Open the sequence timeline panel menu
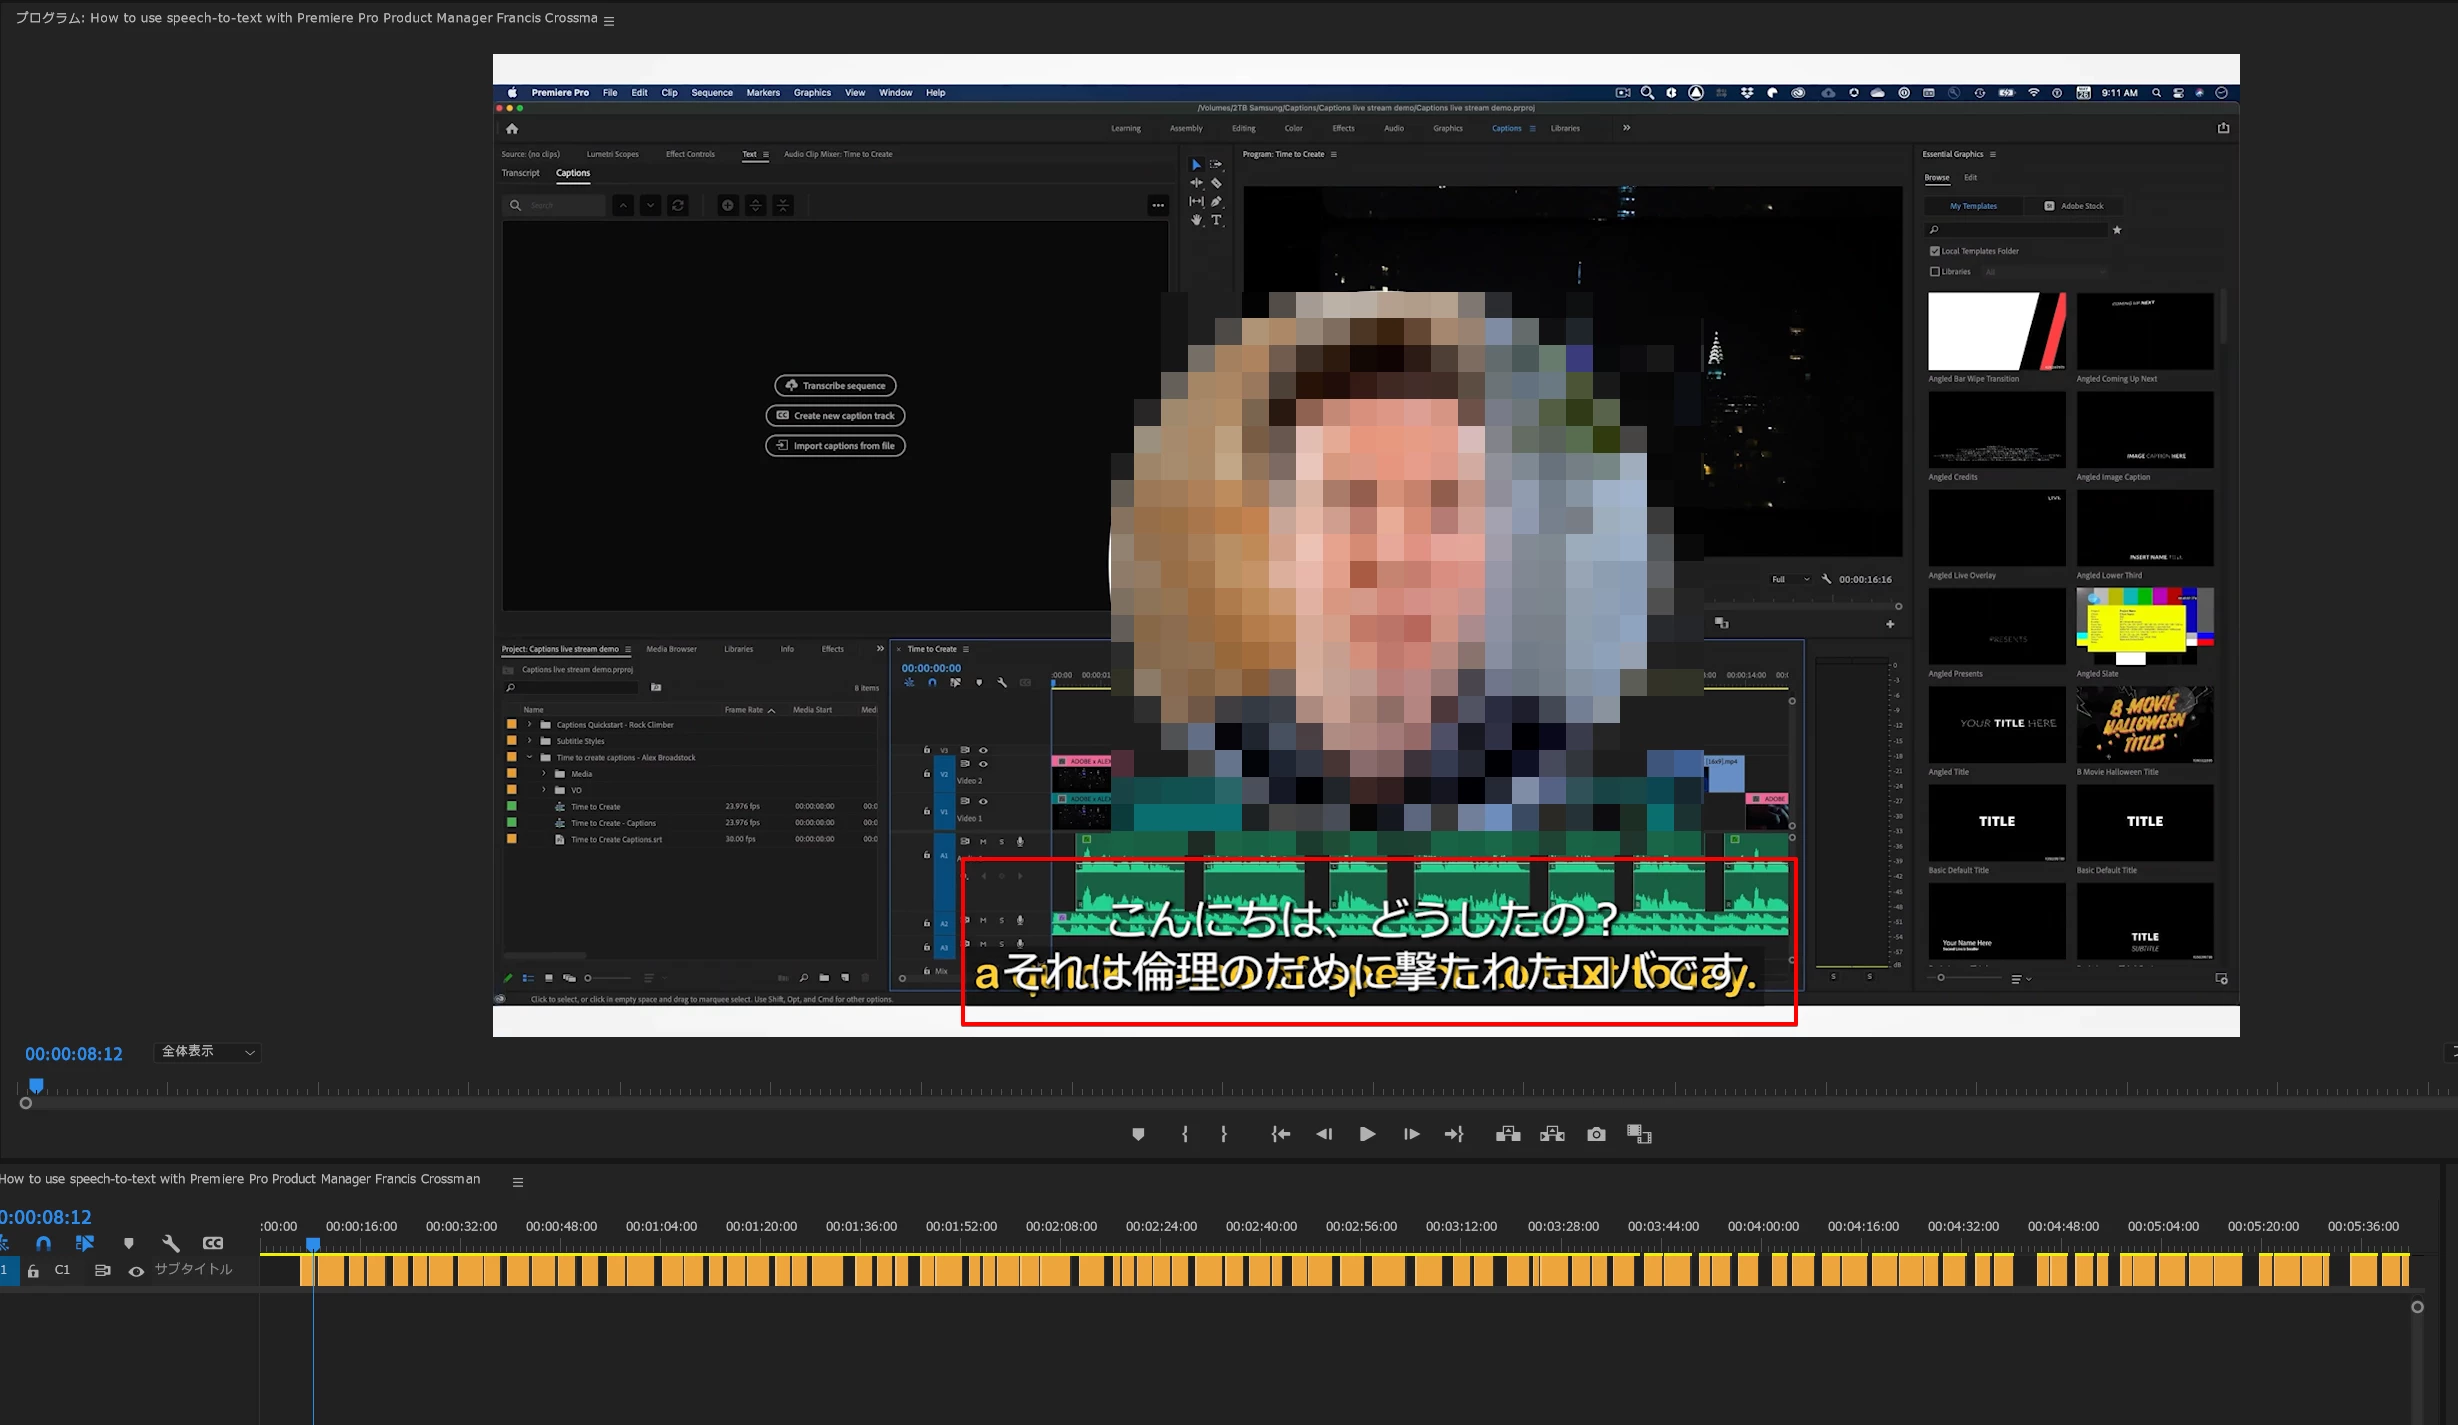 pyautogui.click(x=518, y=1182)
